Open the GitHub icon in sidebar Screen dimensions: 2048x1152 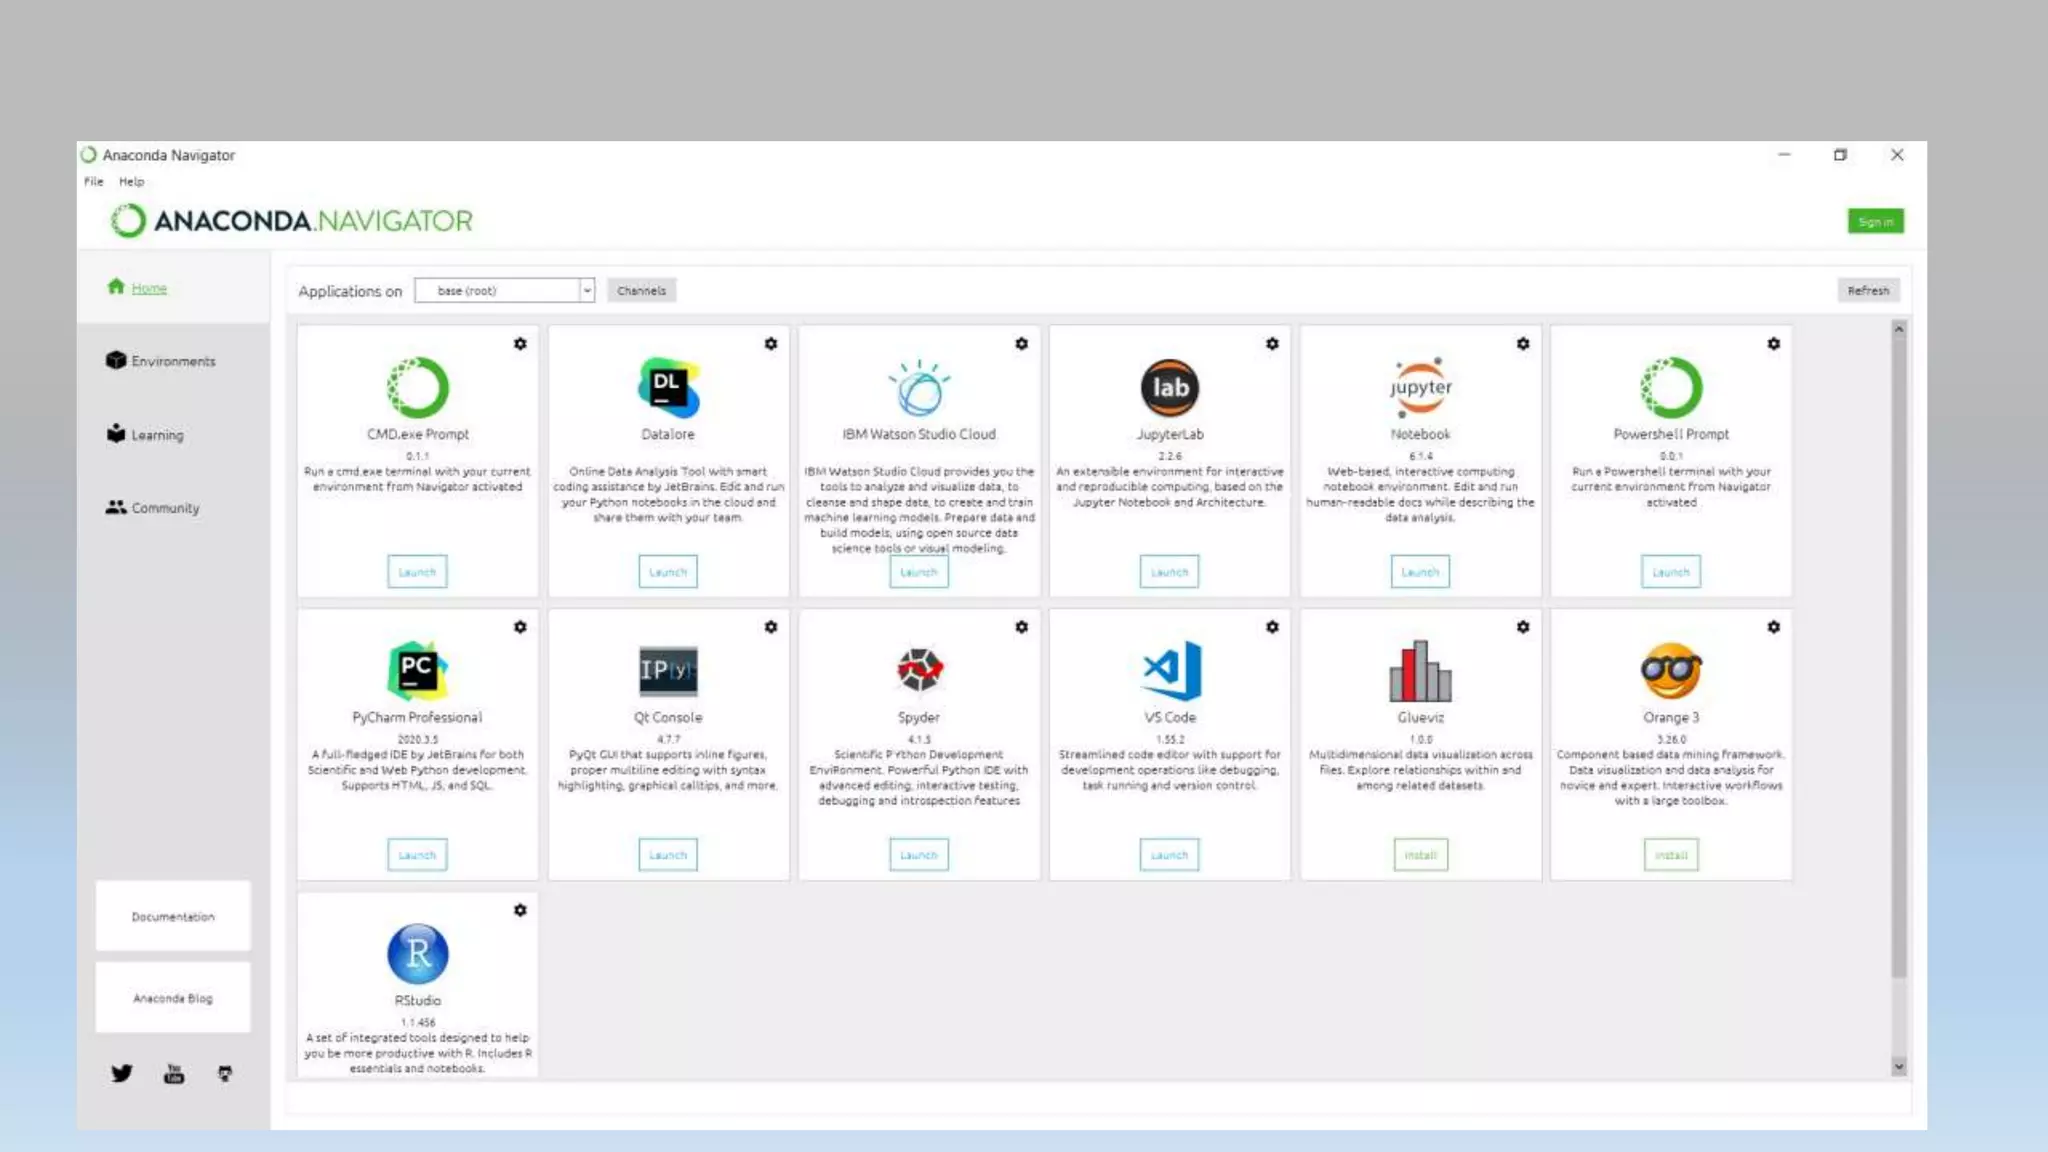(225, 1073)
